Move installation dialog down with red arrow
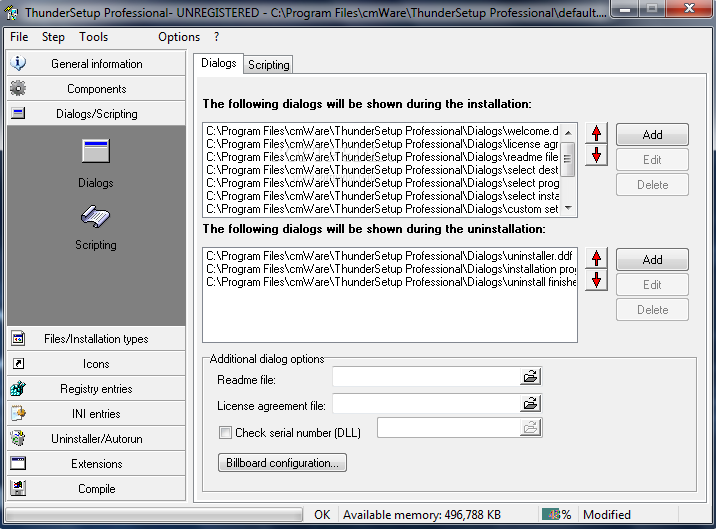The image size is (716, 529). tap(596, 155)
